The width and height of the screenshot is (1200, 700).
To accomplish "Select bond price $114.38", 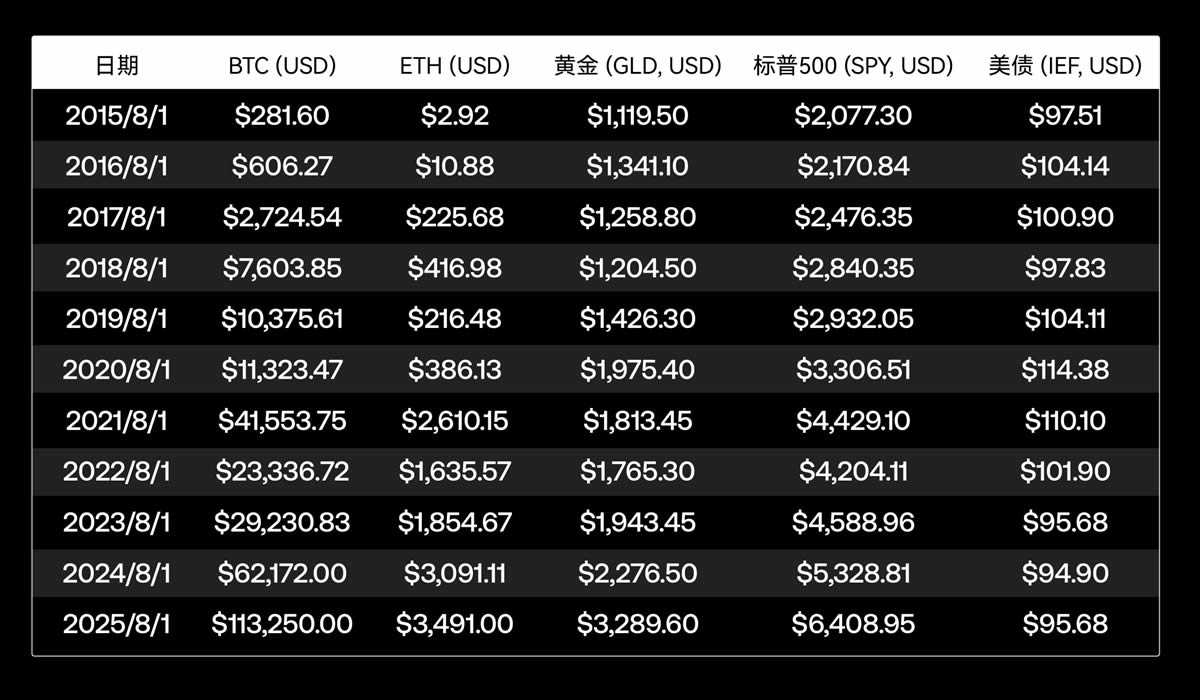I will (x=1065, y=370).
